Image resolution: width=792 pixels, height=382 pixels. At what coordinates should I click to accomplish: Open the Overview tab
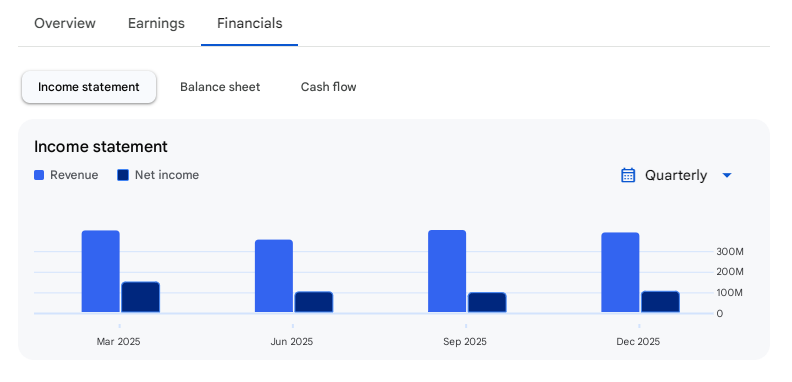click(x=65, y=23)
